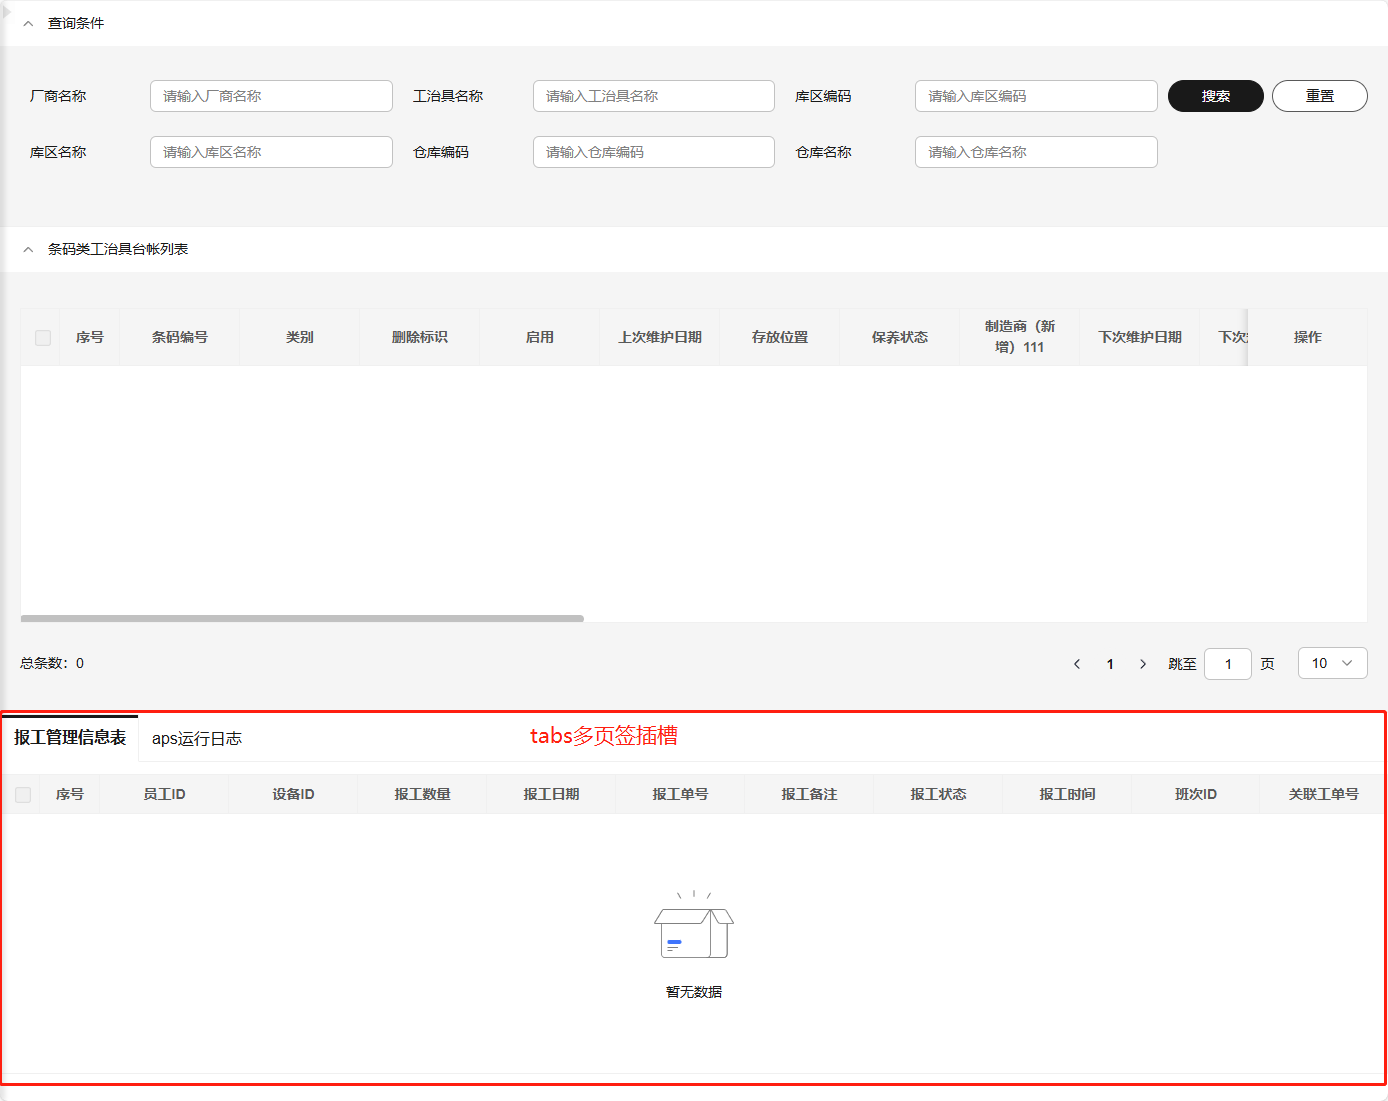Focus the 工治具名称 input field
The width and height of the screenshot is (1388, 1101).
653,96
